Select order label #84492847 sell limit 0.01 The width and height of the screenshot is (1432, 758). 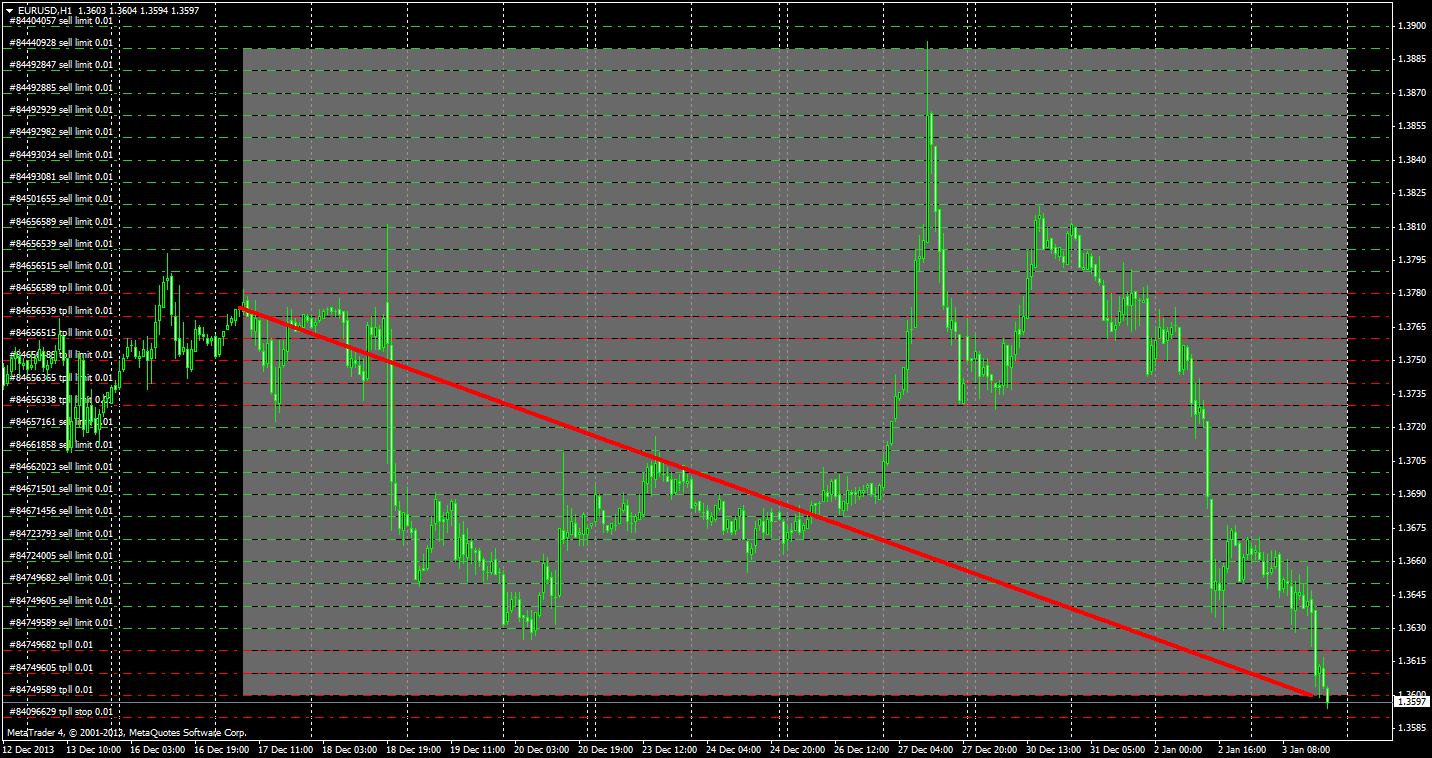click(61, 65)
